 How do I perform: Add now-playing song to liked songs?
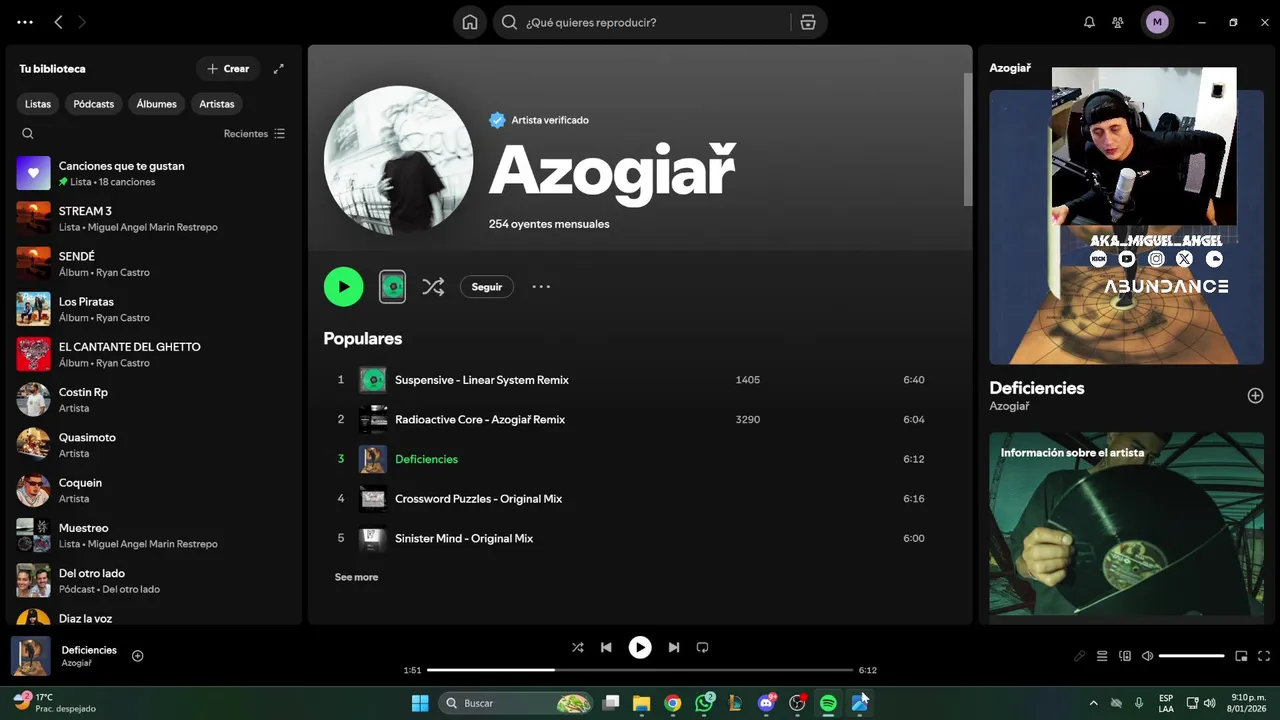point(138,656)
